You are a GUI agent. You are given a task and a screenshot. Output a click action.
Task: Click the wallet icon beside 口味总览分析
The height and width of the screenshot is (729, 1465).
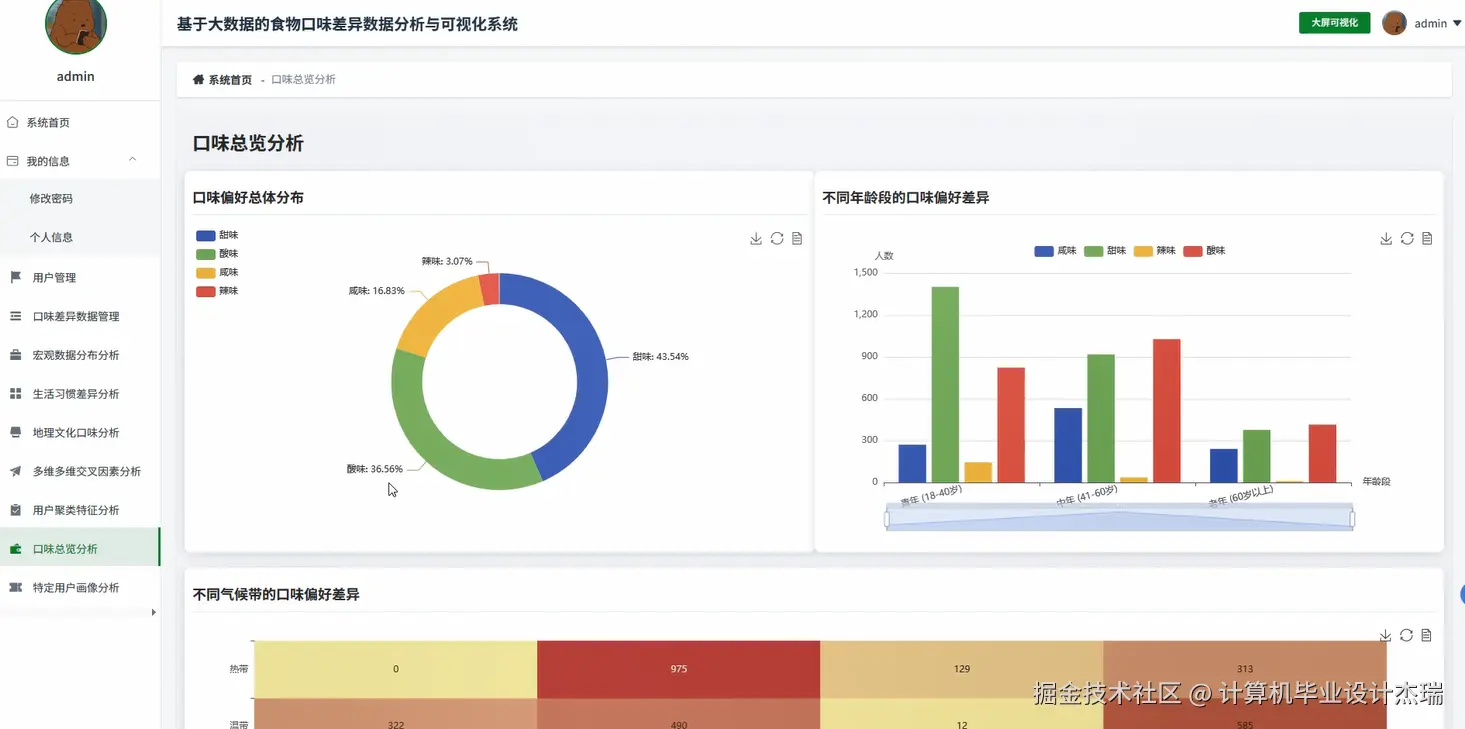pyautogui.click(x=15, y=549)
